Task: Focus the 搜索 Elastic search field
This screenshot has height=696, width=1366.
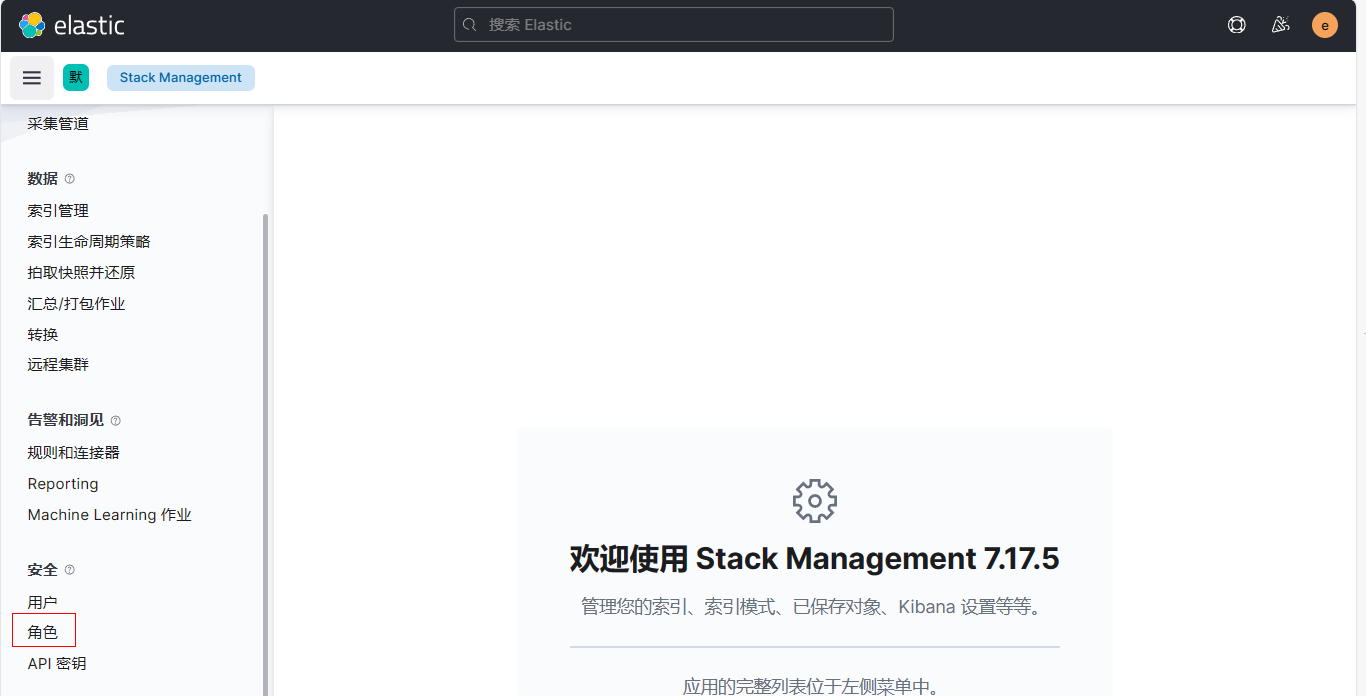Action: (673, 25)
